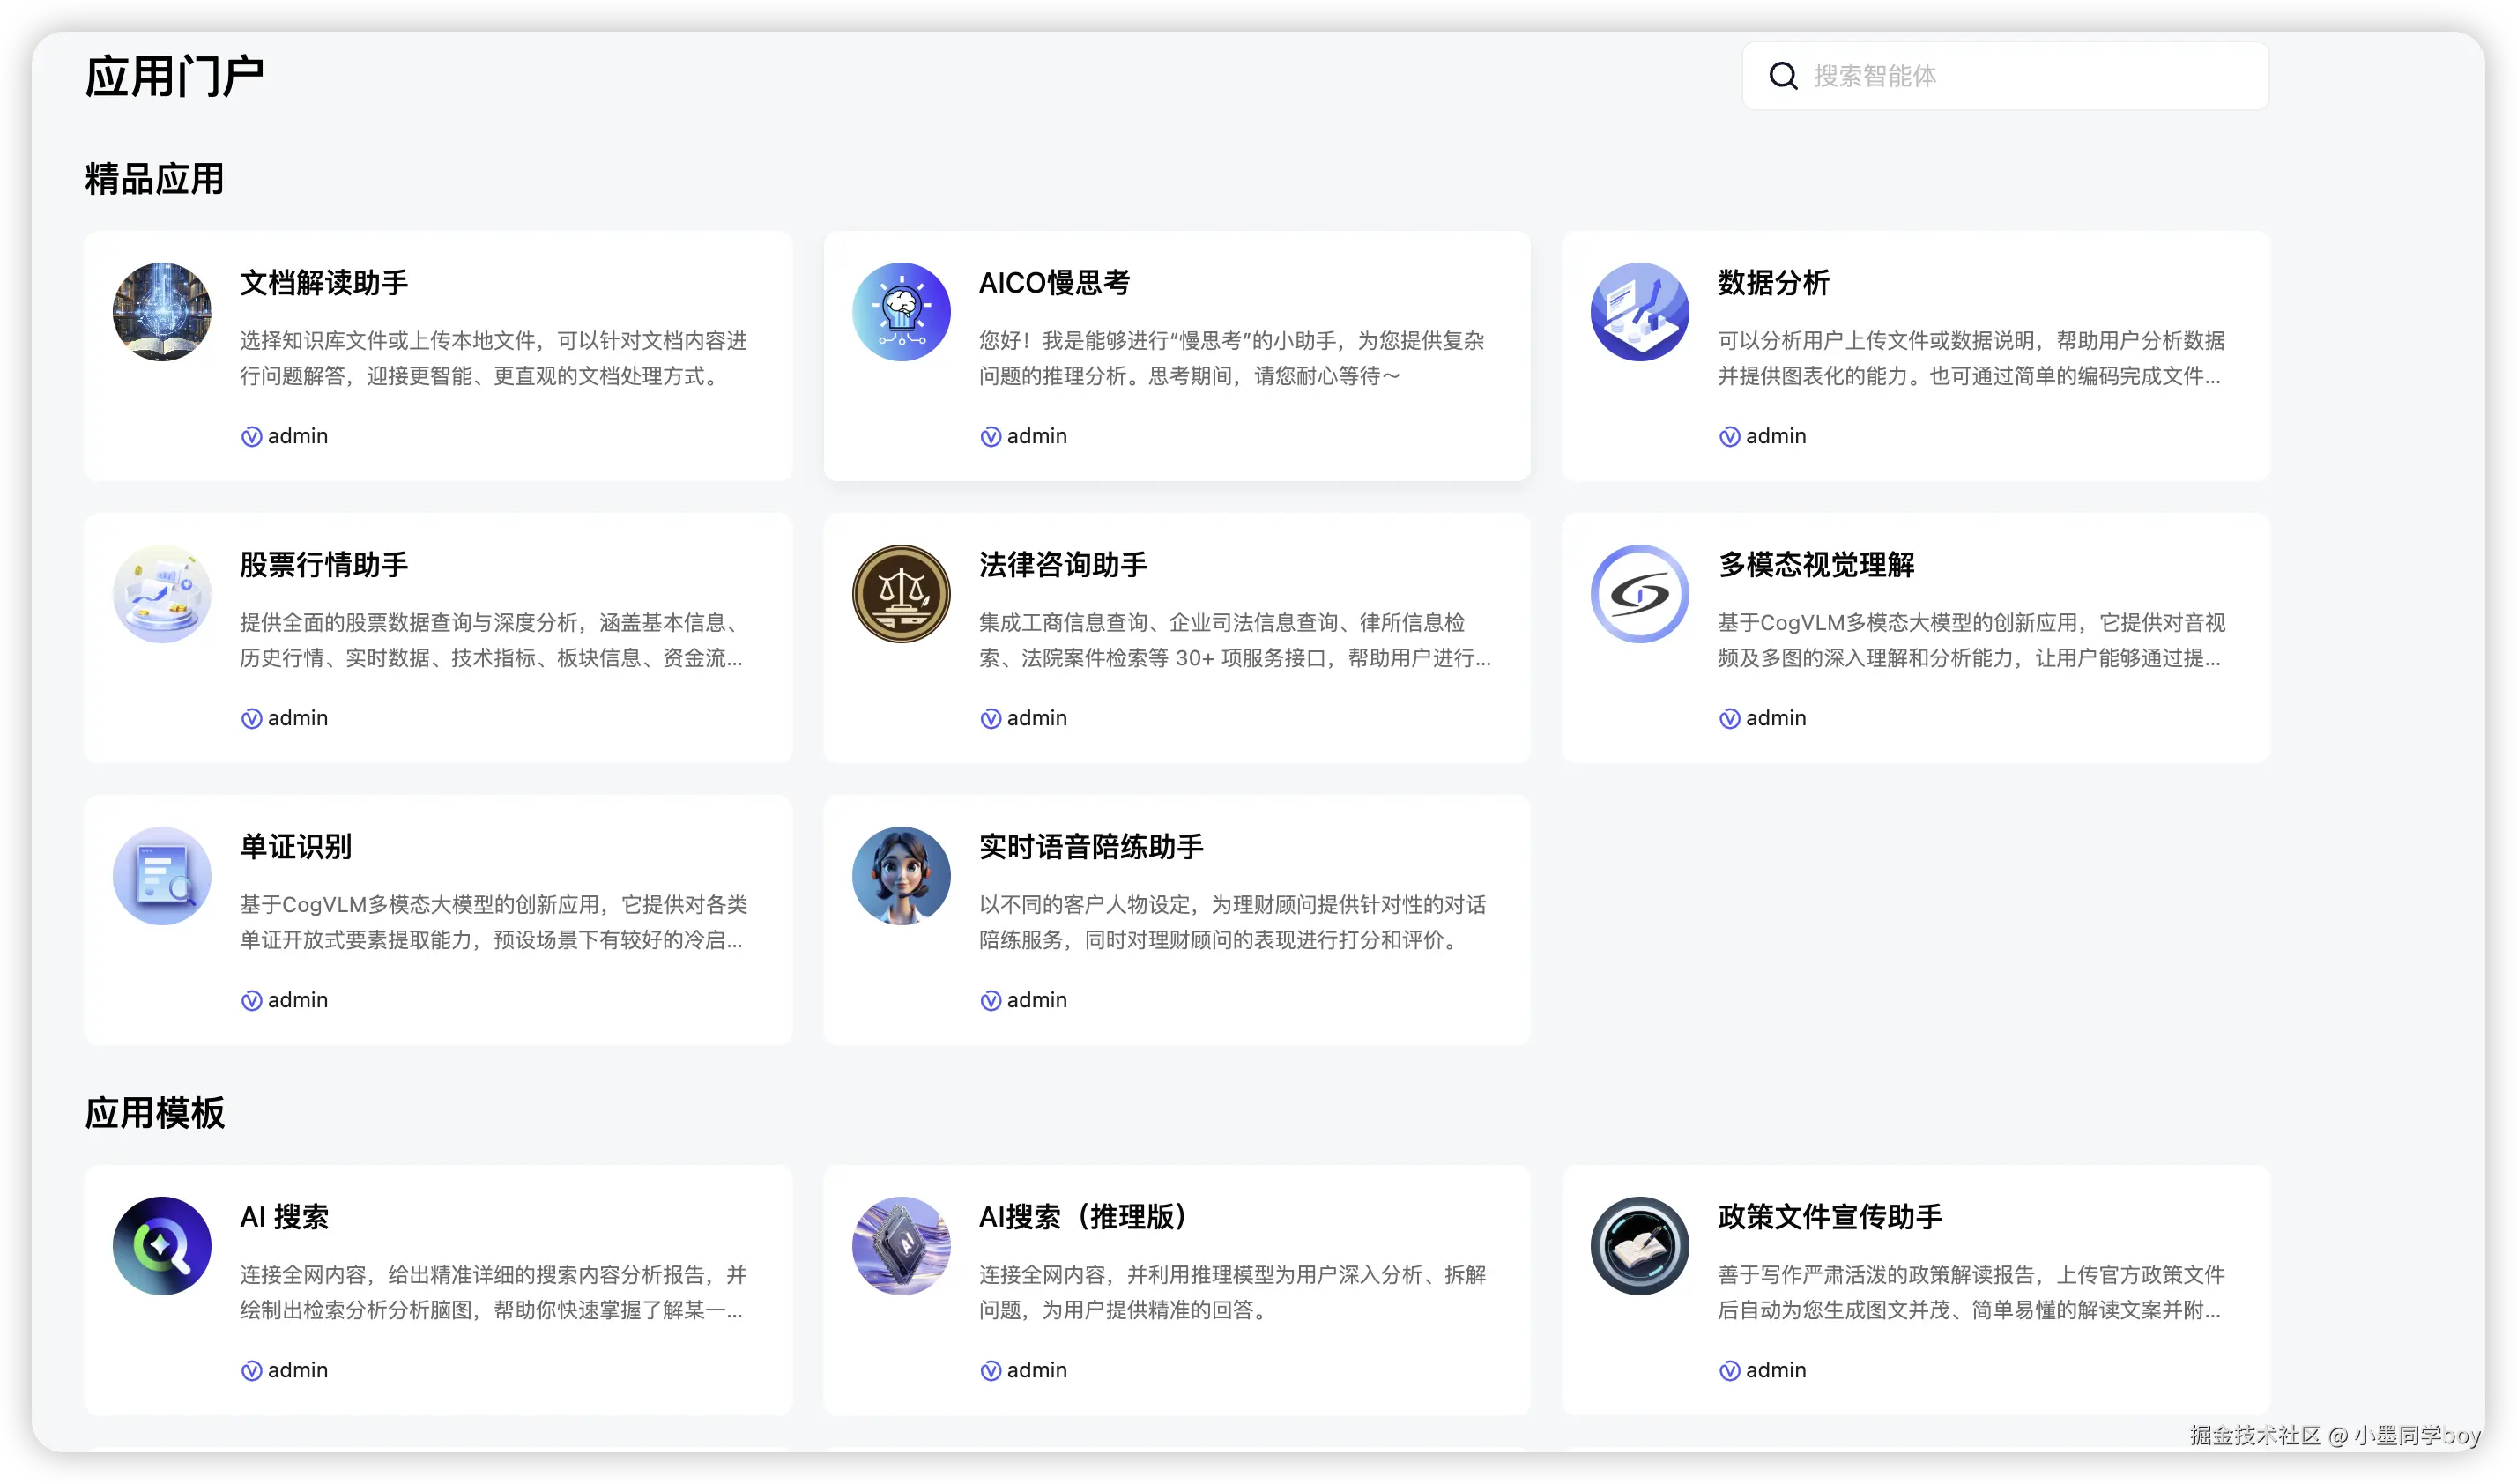Image resolution: width=2517 pixels, height=1484 pixels.
Task: Open the 多模态视觉理解 card title
Action: [1815, 565]
